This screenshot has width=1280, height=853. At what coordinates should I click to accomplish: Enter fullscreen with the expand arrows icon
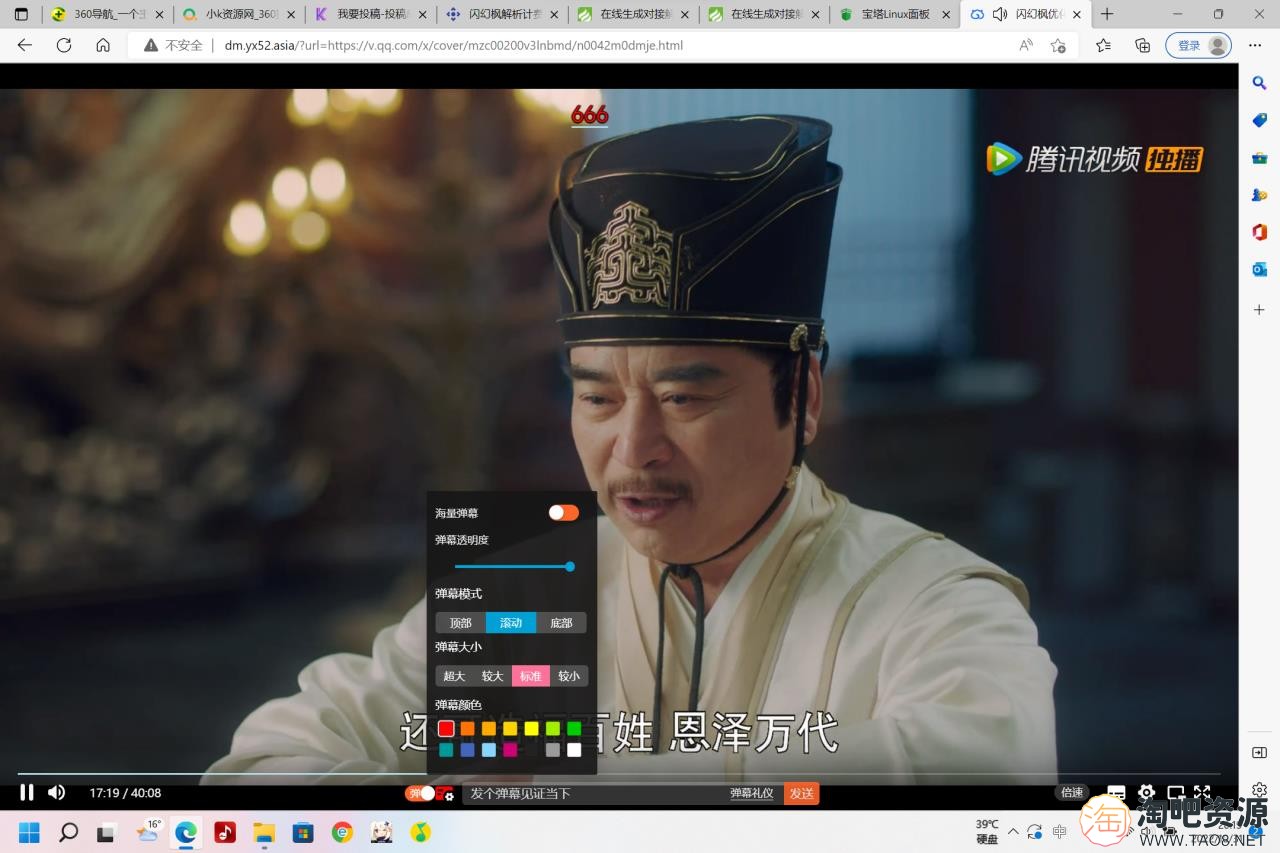tap(1202, 792)
